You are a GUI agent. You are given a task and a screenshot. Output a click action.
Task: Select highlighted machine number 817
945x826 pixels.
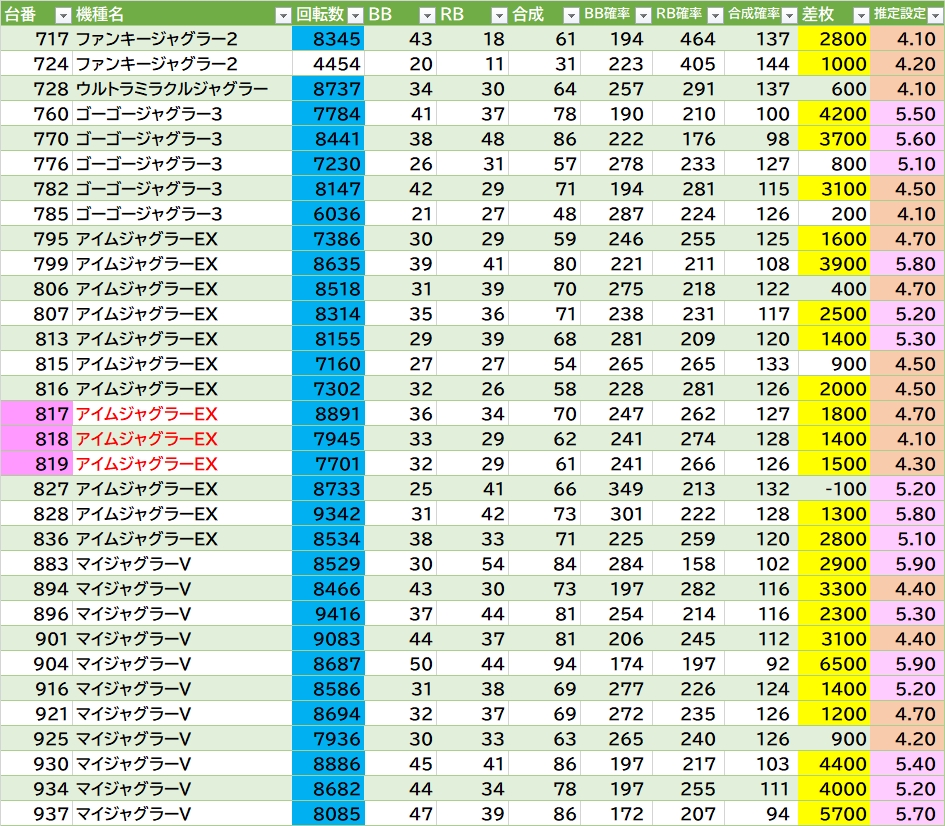(x=36, y=414)
